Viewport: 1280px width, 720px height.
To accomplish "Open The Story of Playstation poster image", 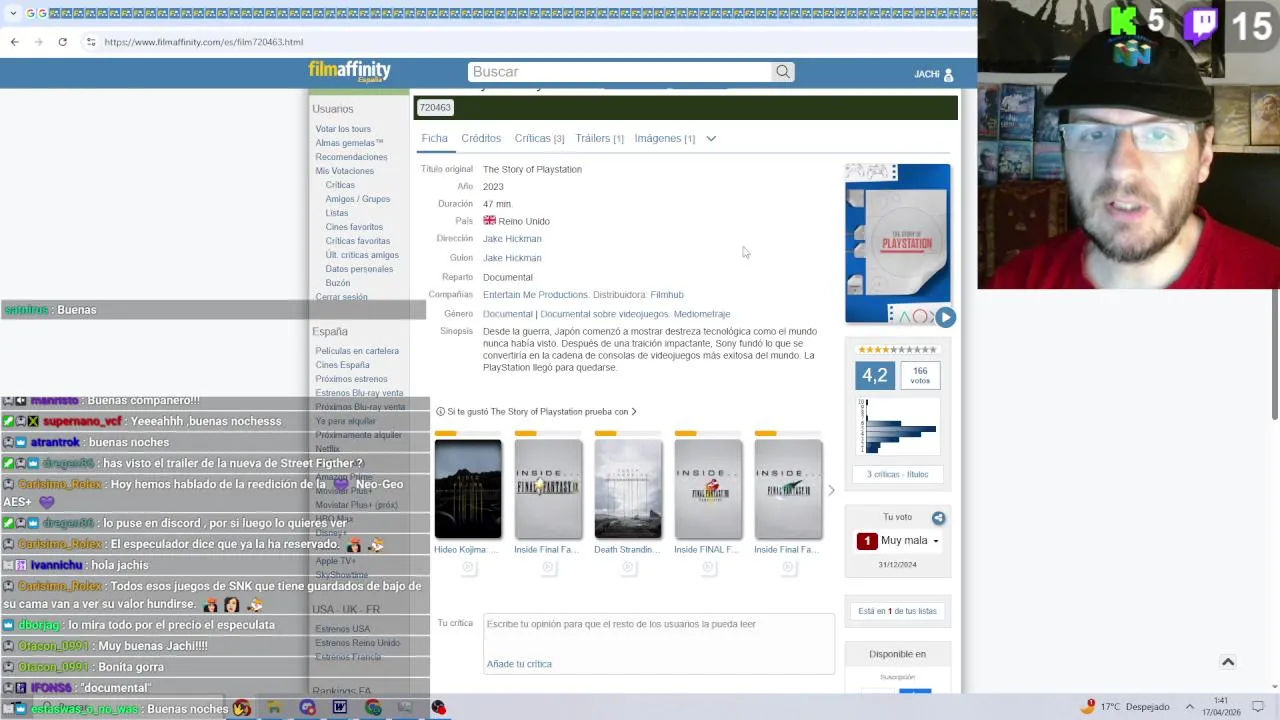I will 898,244.
